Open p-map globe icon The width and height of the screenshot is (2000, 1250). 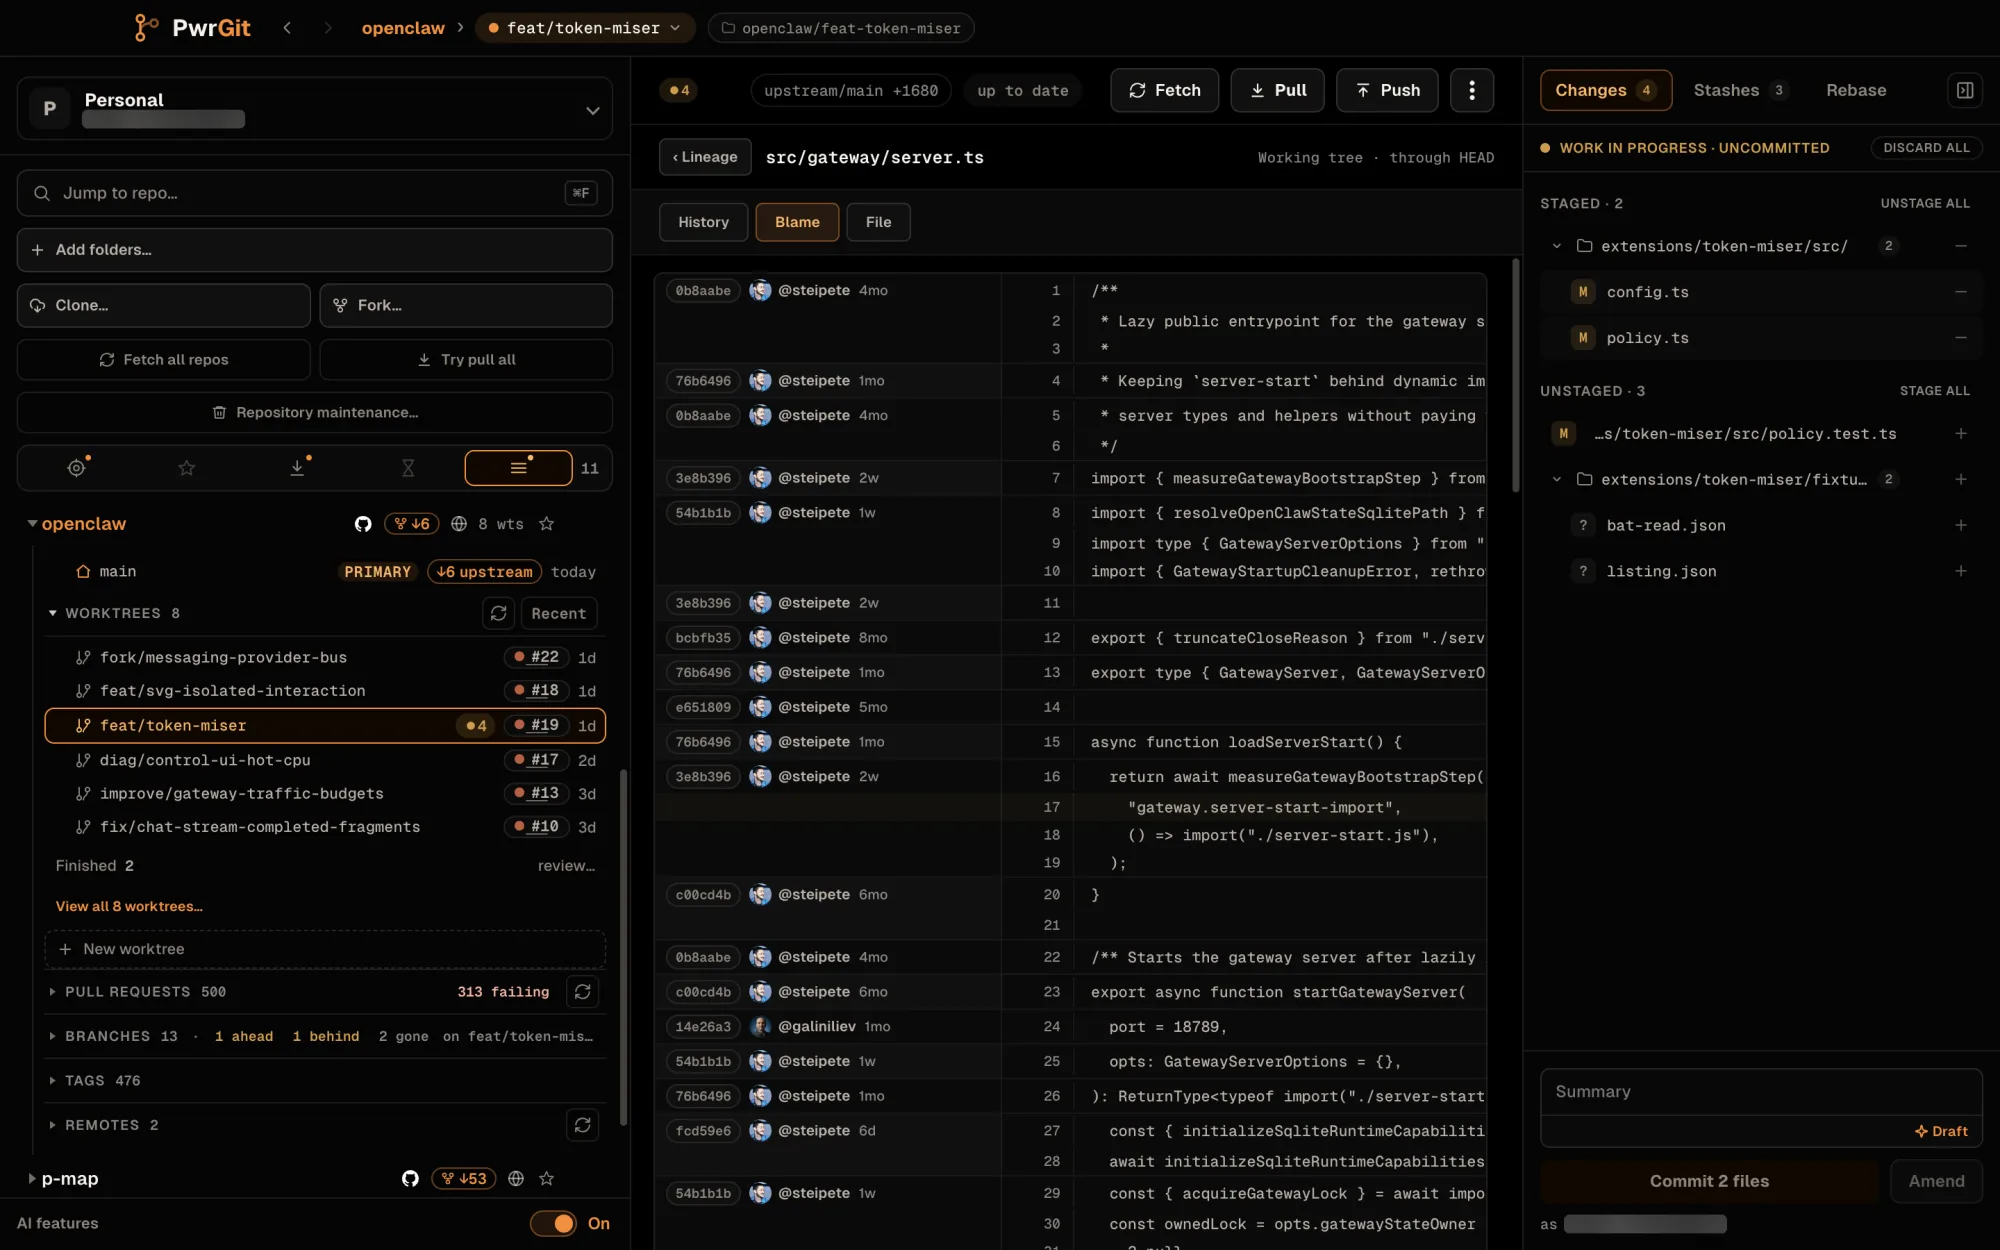(x=516, y=1179)
